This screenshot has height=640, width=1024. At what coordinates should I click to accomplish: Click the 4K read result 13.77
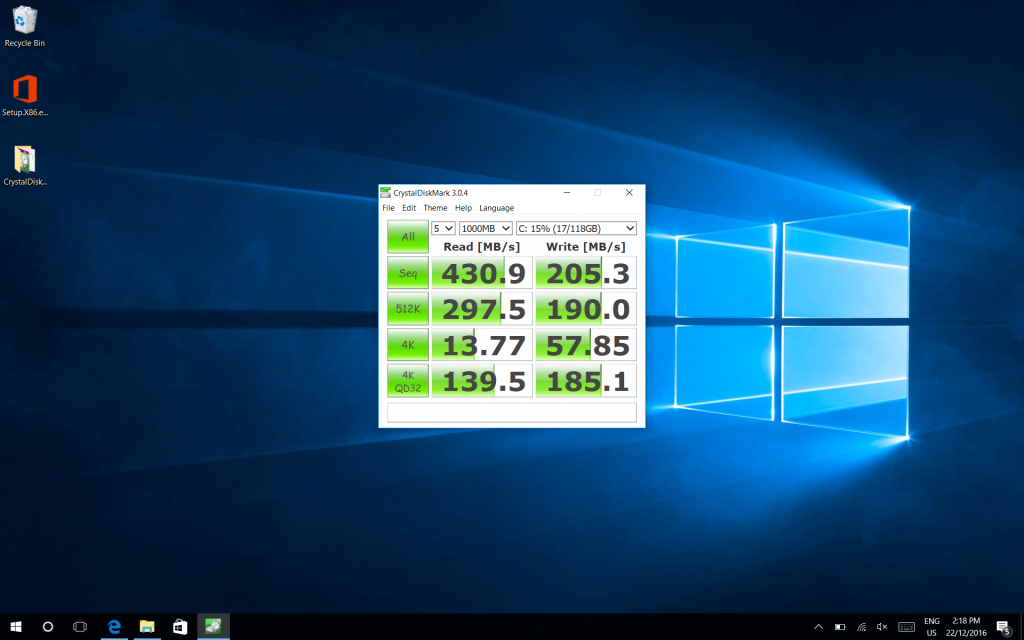482,344
